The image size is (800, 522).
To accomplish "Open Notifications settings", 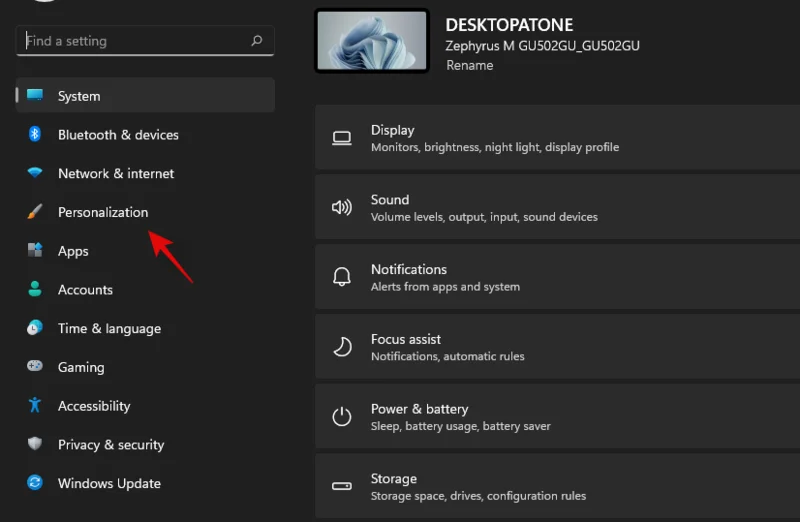I will coord(558,277).
